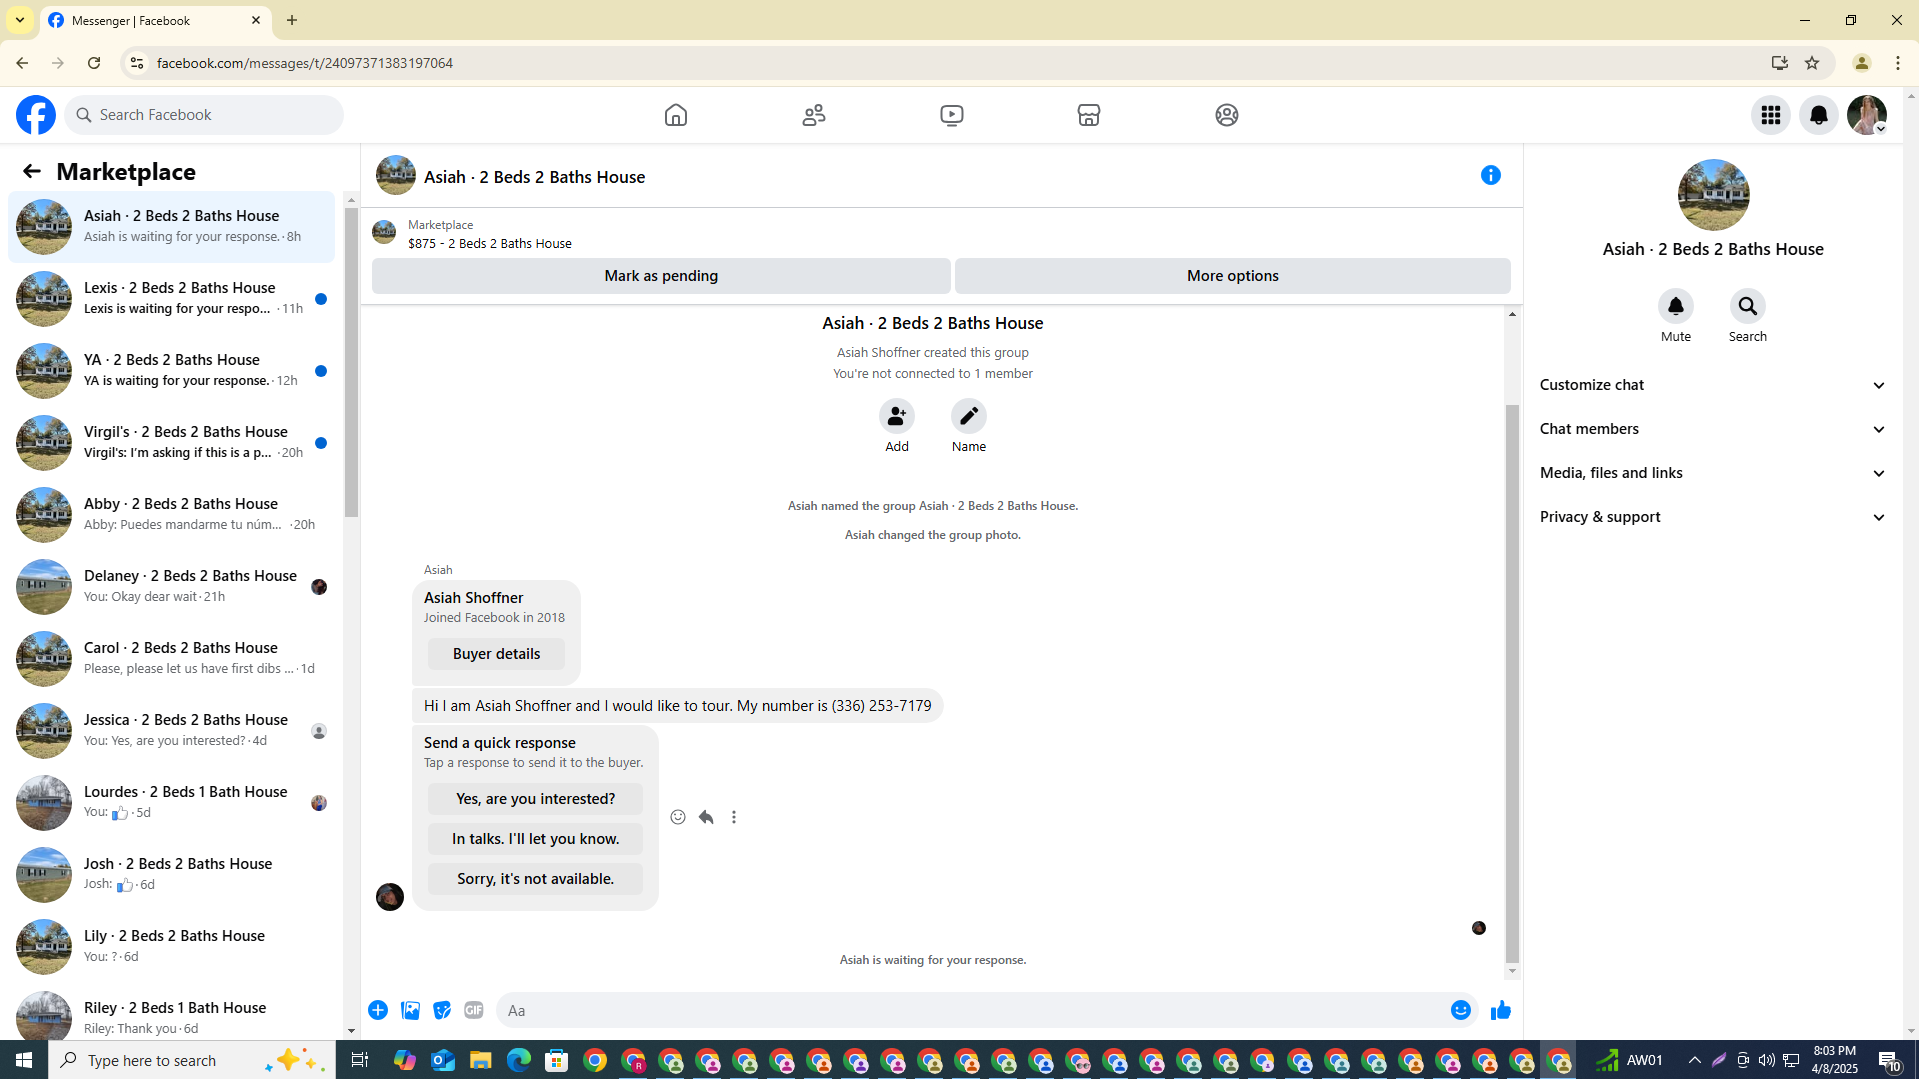Open the nine-dot Menu grid icon

click(1771, 115)
